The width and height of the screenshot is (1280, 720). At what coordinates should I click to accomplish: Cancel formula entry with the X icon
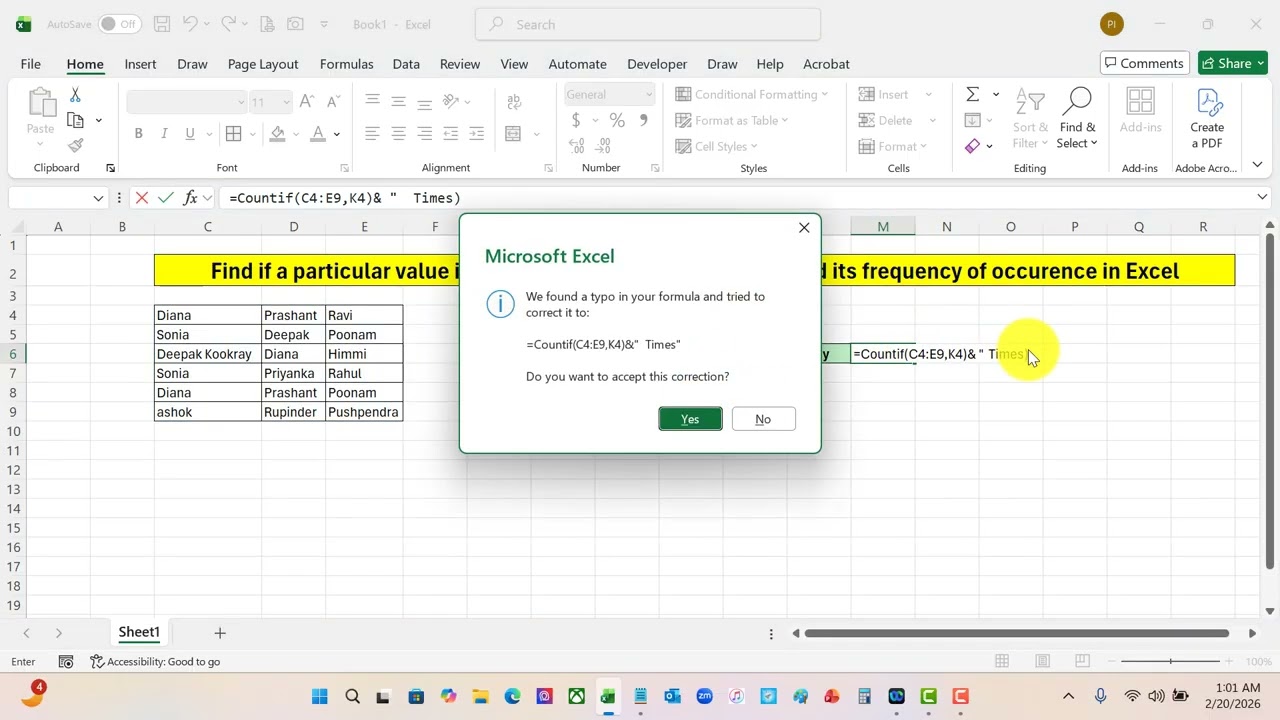point(142,198)
